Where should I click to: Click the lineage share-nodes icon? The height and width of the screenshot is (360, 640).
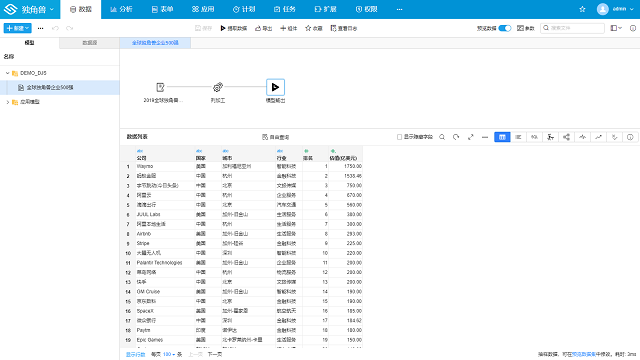pyautogui.click(x=566, y=137)
